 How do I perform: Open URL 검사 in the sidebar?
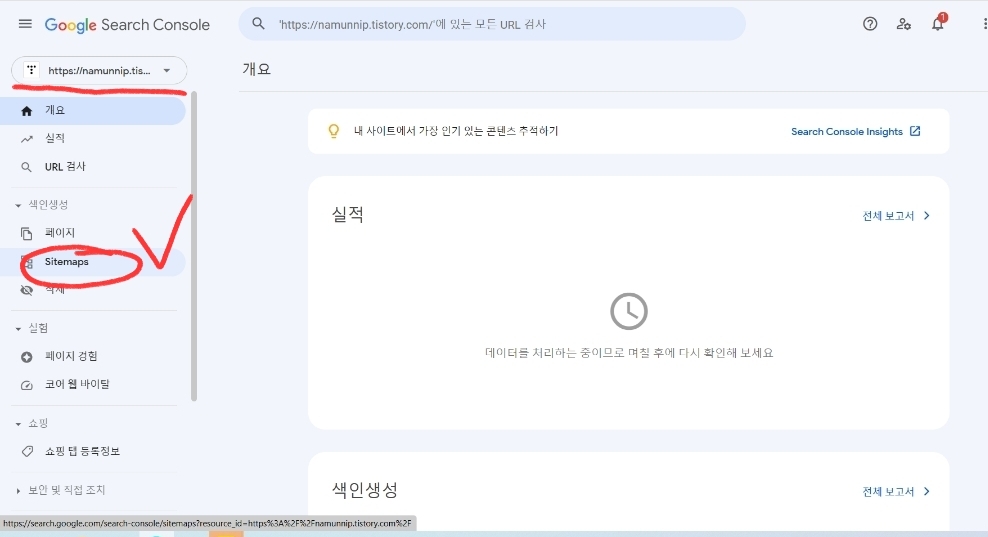tap(93, 166)
